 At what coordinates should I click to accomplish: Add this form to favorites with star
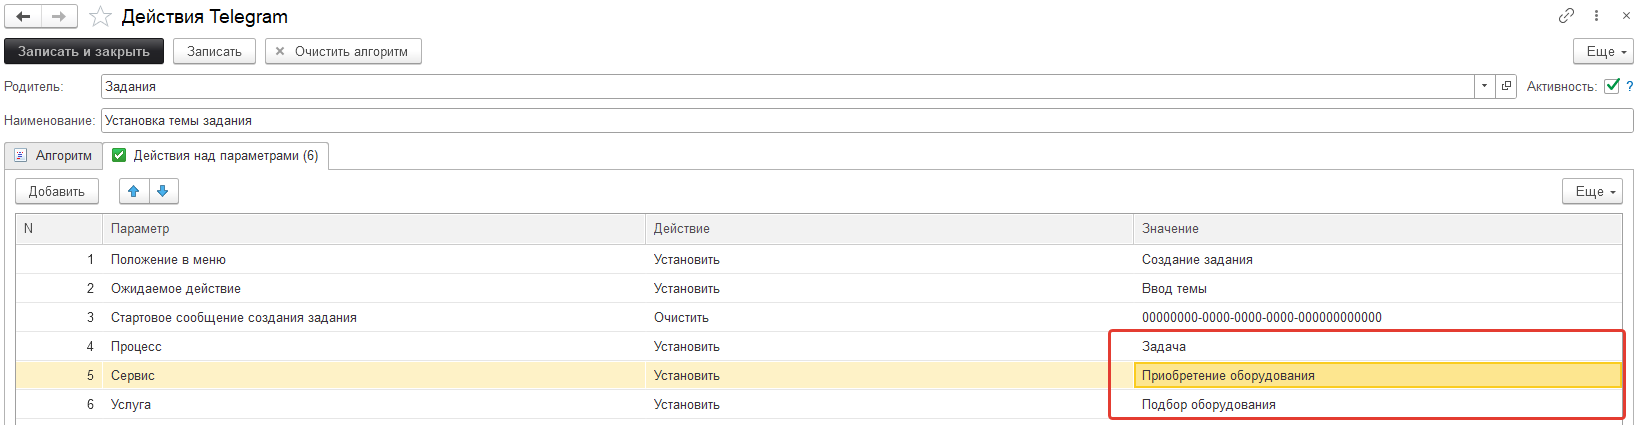tap(99, 17)
